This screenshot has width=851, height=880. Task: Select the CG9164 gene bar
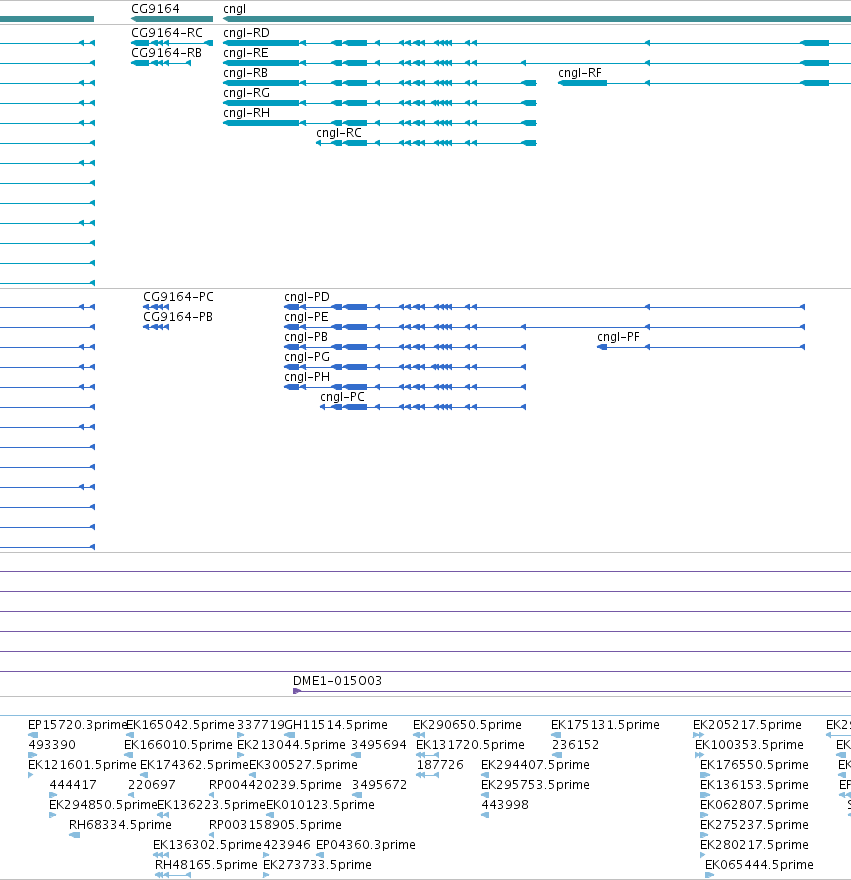(x=172, y=19)
